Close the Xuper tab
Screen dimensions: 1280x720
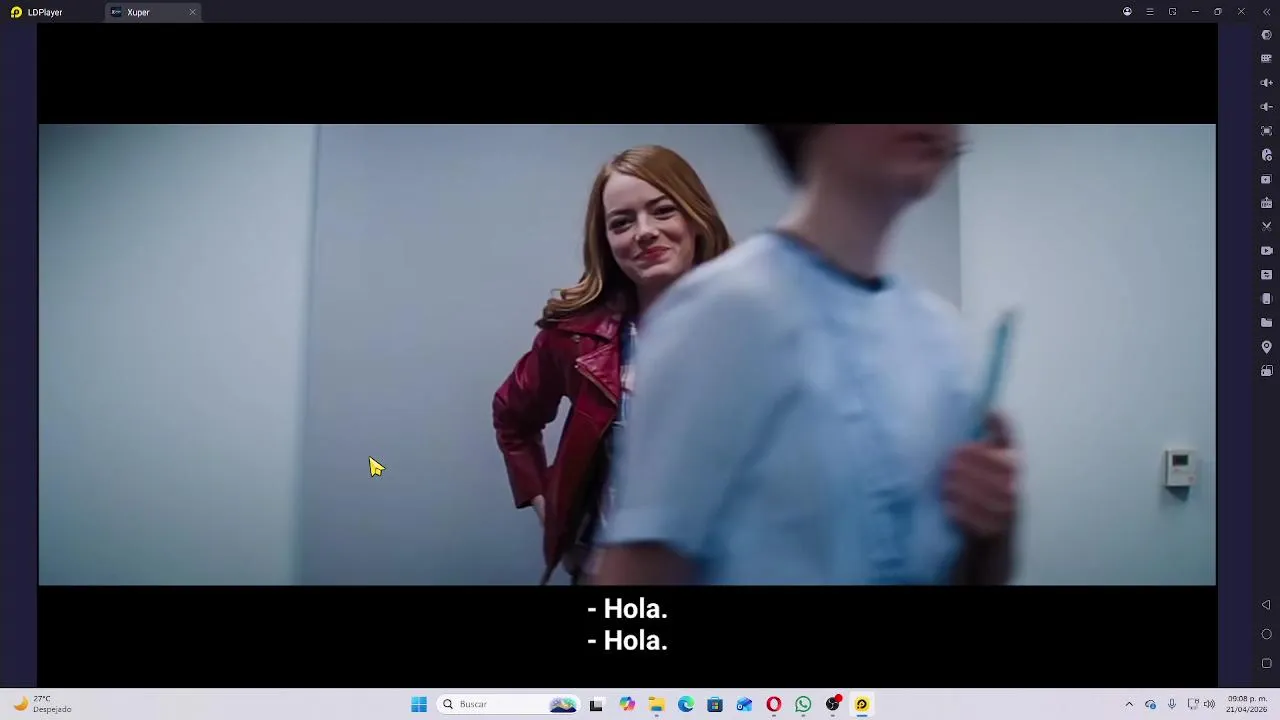(192, 12)
